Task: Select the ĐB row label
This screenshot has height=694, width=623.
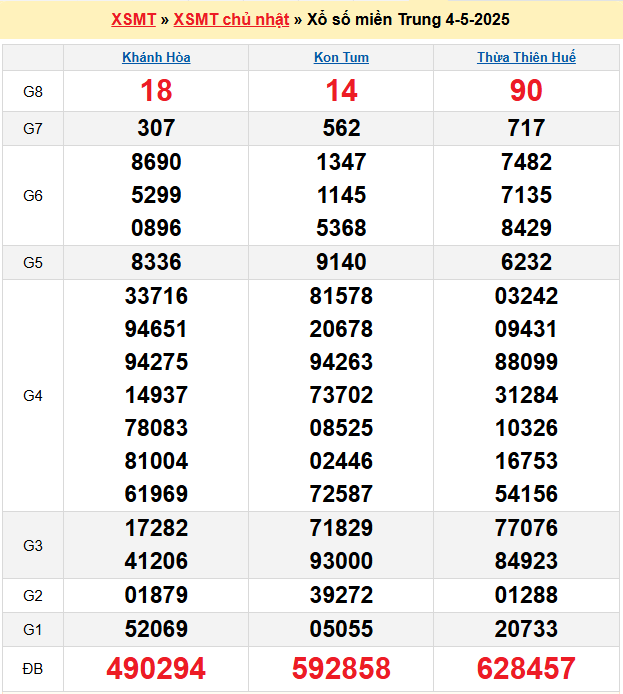Action: (33, 668)
